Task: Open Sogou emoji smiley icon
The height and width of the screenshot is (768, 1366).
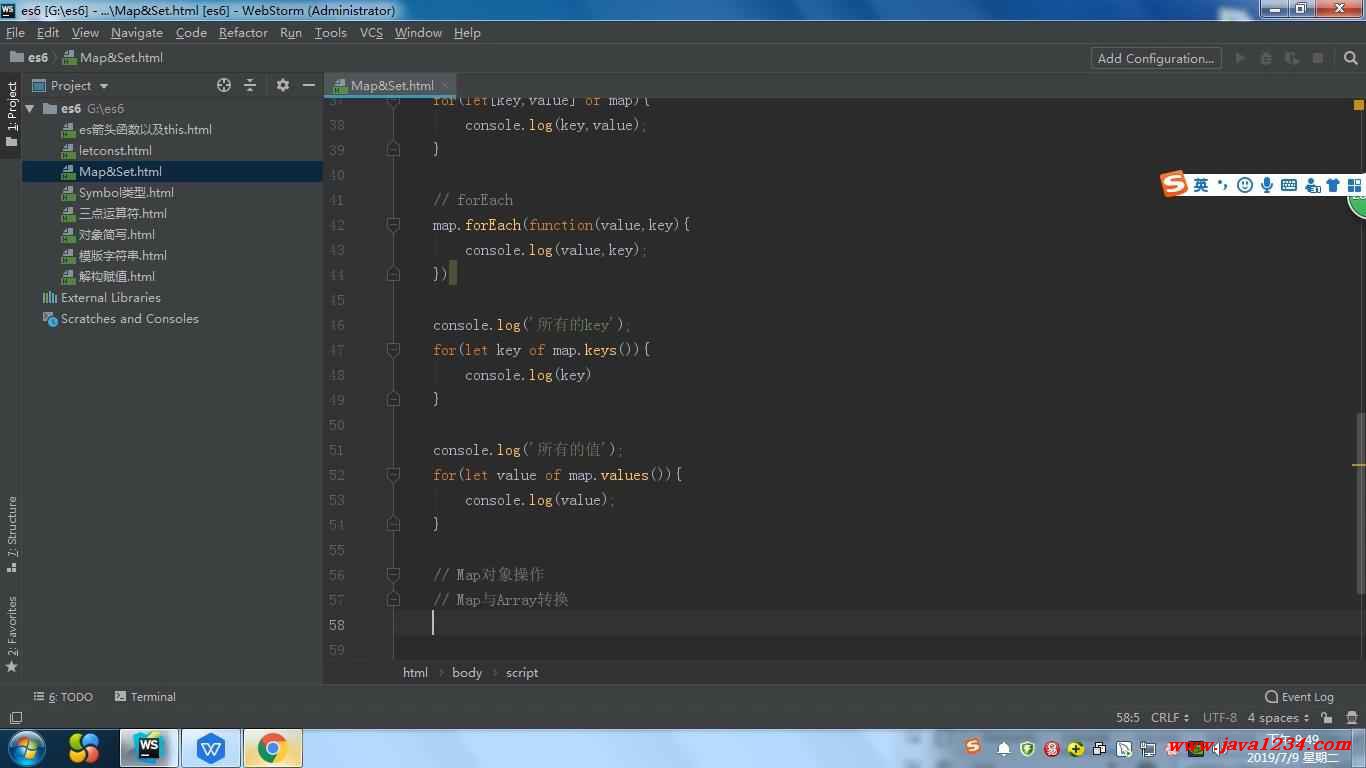Action: click(1245, 185)
